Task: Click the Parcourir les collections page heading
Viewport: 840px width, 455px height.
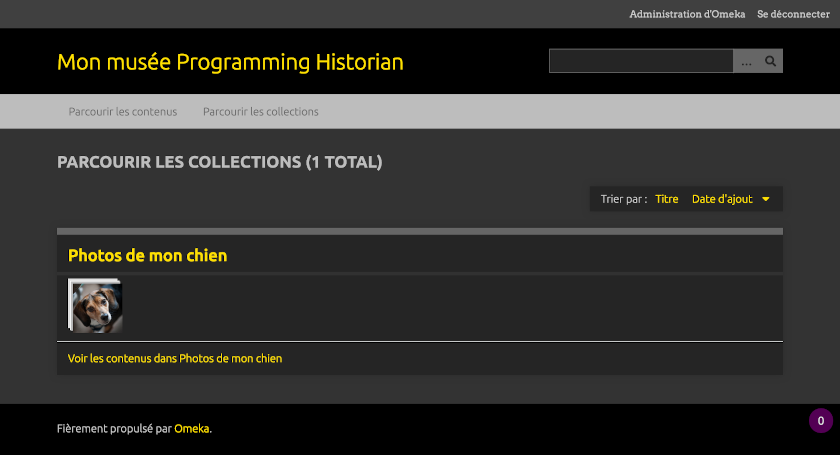Action: (x=180, y=162)
